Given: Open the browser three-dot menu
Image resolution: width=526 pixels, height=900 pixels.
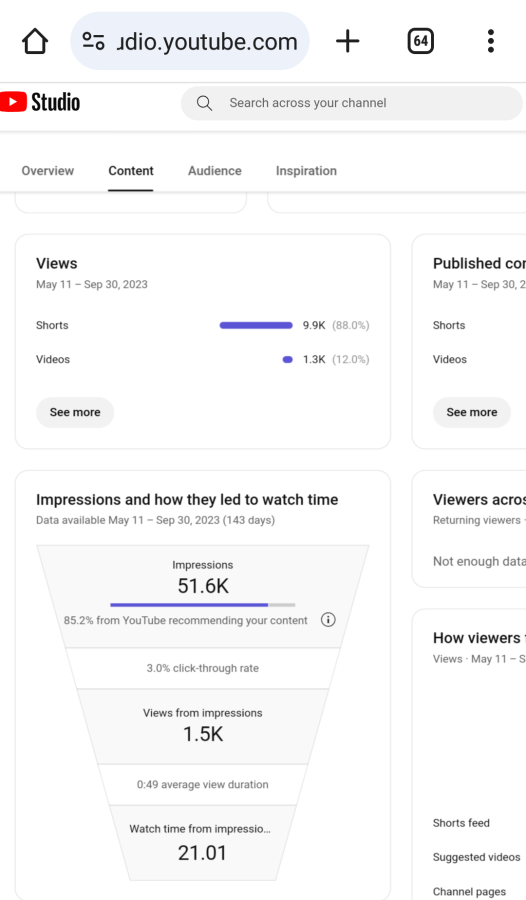Looking at the screenshot, I should 490,41.
